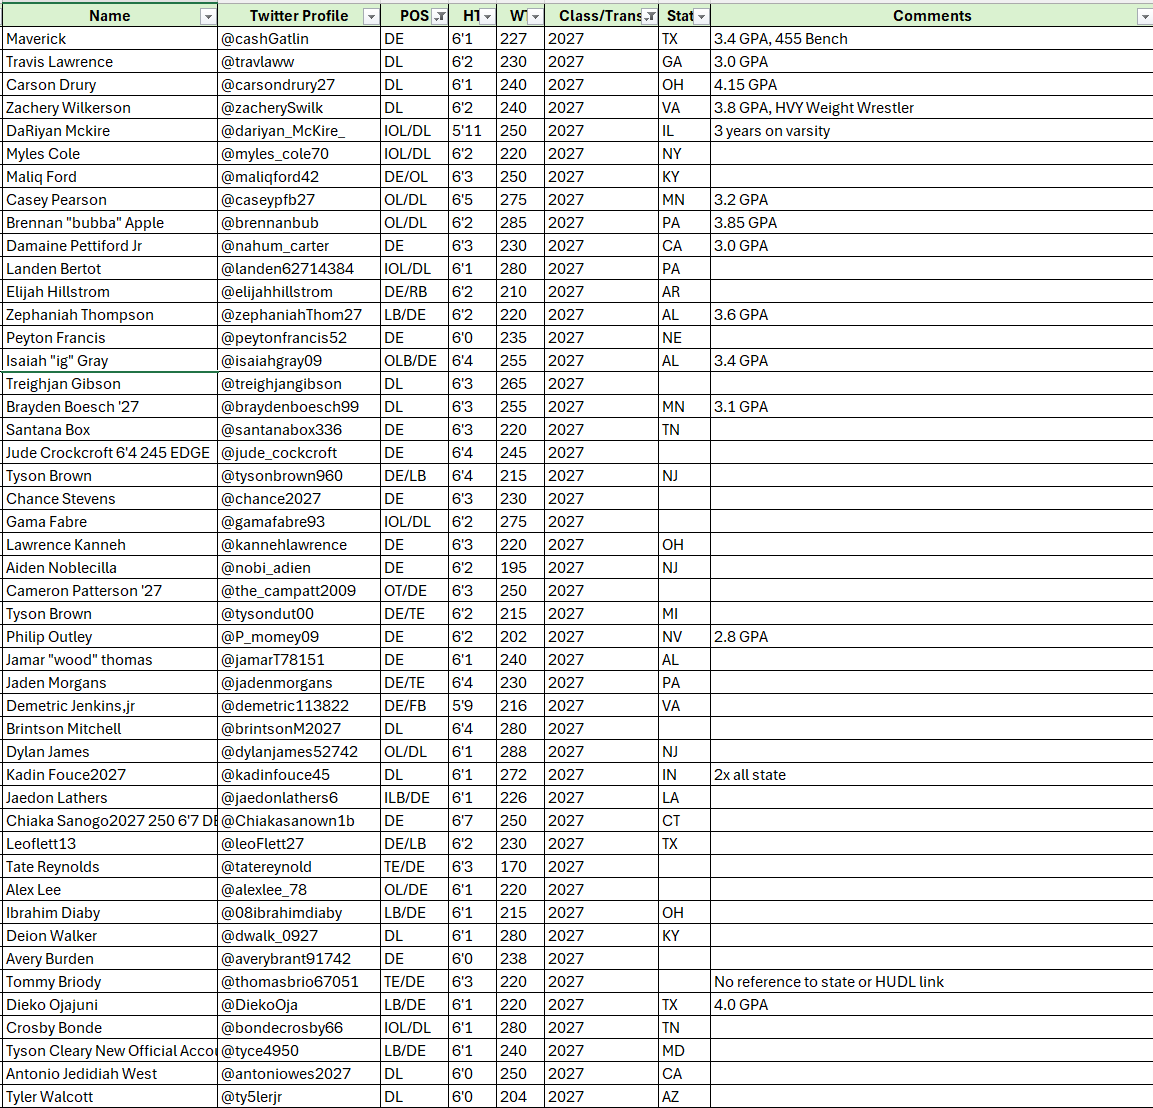Select the @myles_cole70 Twitter cell
Image resolution: width=1153 pixels, height=1108 pixels.
(299, 154)
